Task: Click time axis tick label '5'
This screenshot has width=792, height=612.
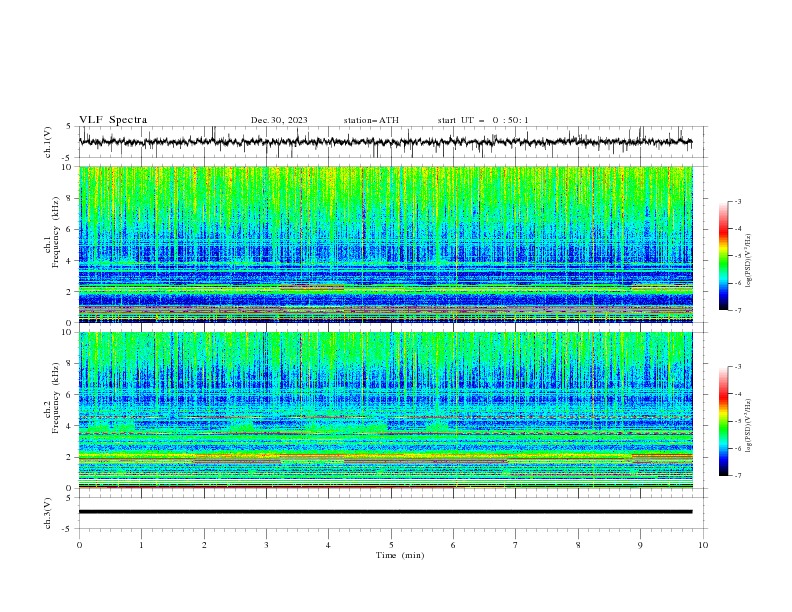Action: pos(391,545)
